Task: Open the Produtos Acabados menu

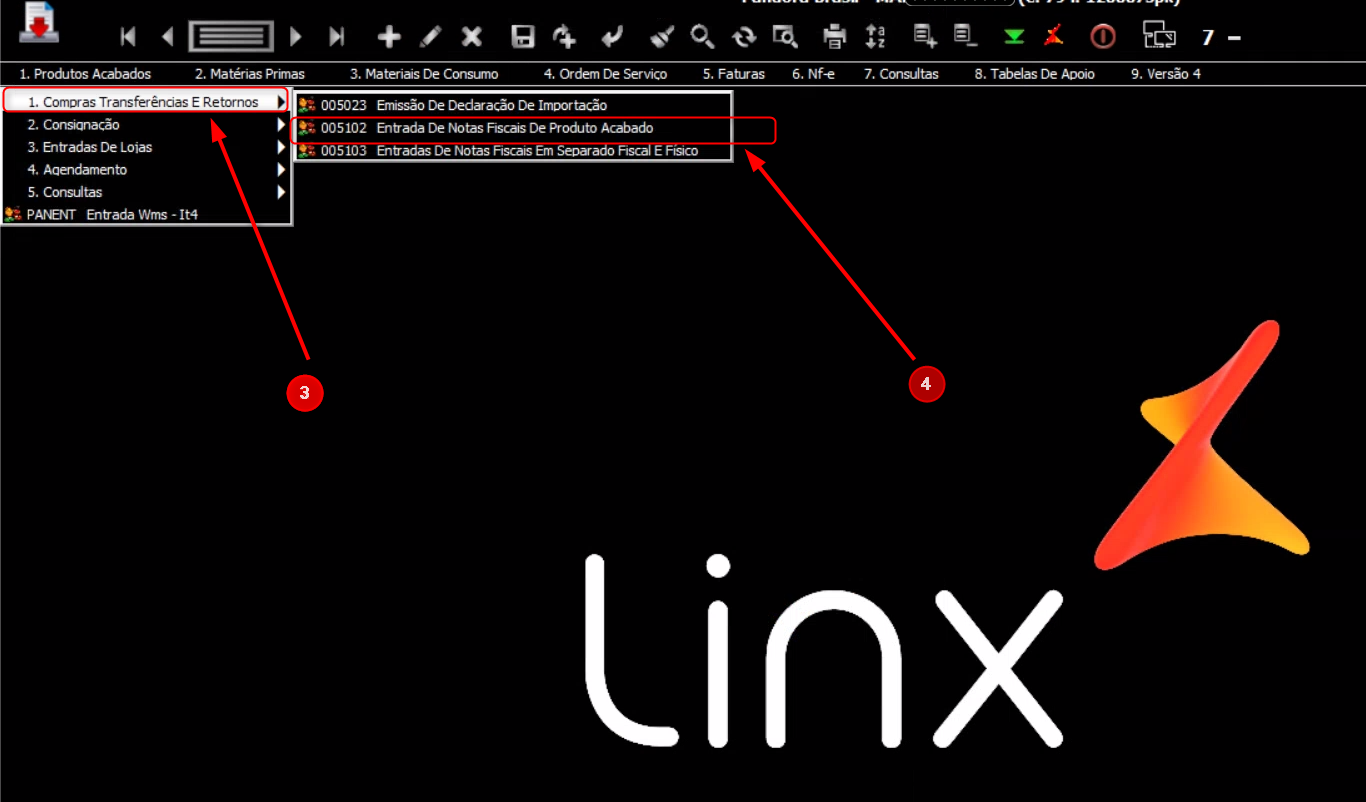Action: click(x=85, y=74)
